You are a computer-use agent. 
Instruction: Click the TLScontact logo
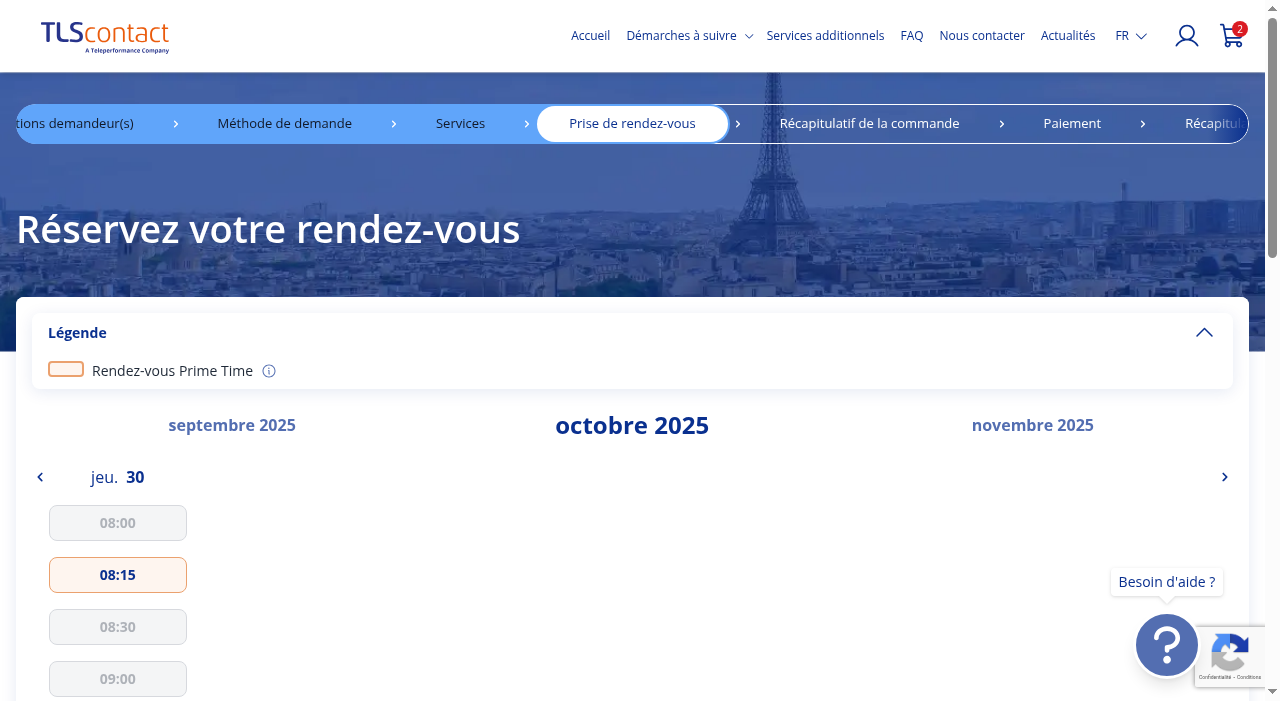pos(105,37)
